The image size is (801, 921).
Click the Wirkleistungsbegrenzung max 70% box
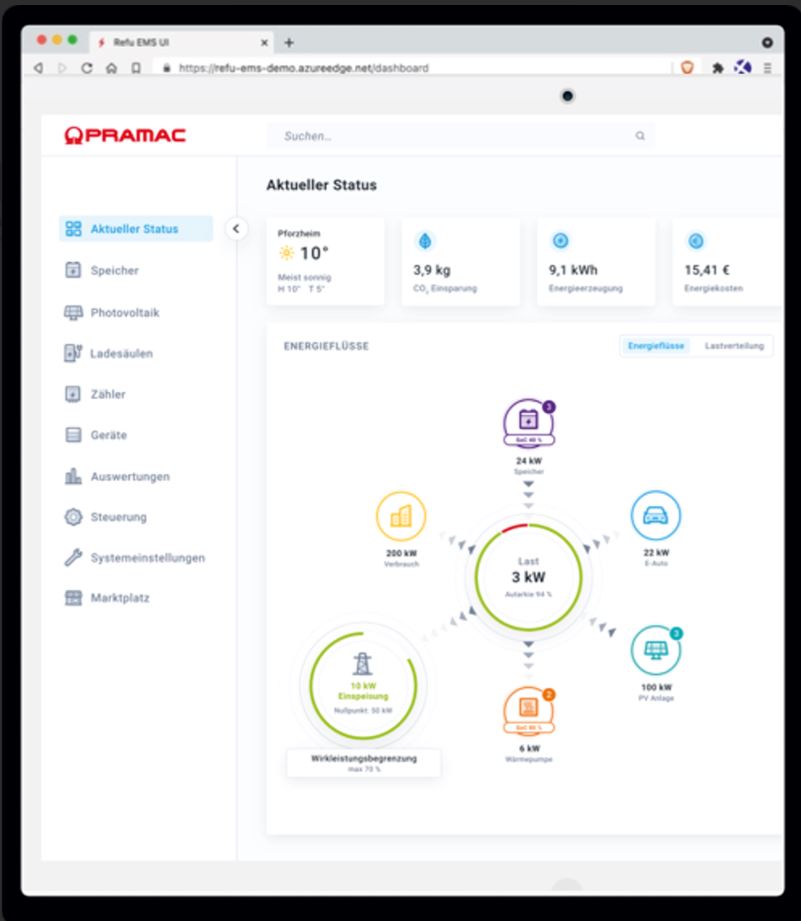click(363, 763)
